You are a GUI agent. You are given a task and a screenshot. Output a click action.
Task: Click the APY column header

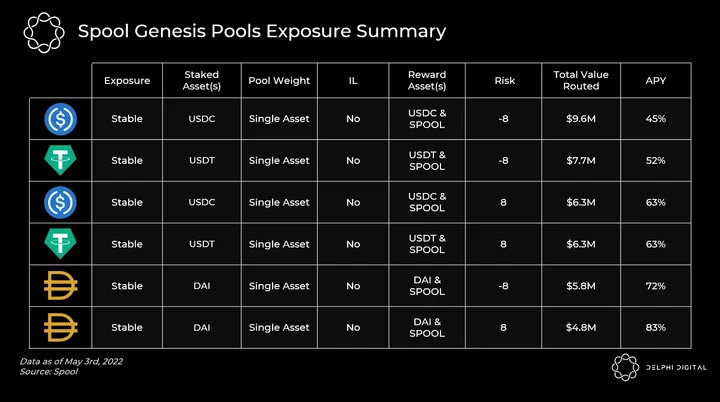click(x=656, y=80)
